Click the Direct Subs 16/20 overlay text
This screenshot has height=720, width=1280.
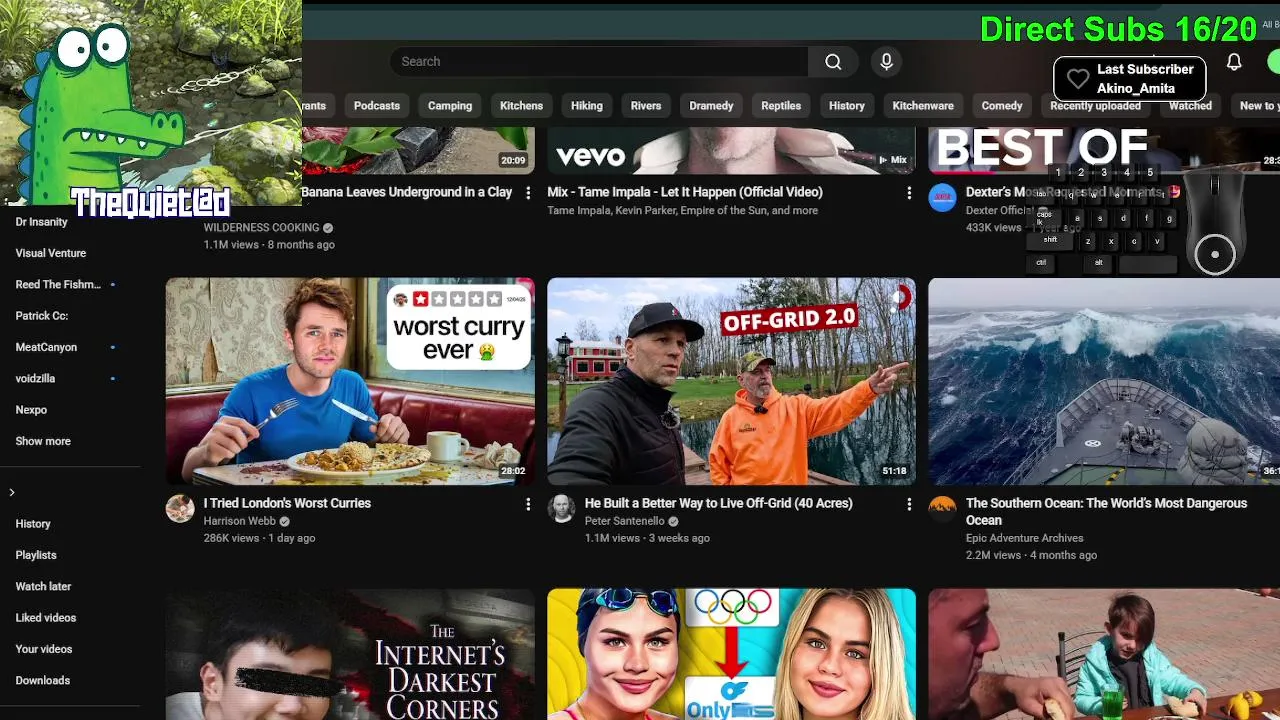pos(1118,29)
